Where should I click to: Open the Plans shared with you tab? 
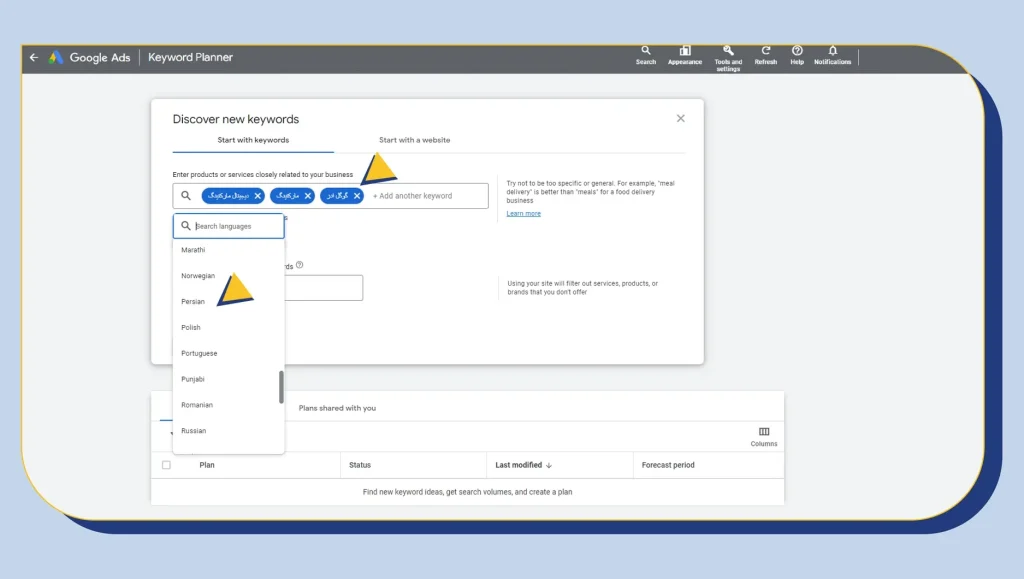[x=337, y=408]
